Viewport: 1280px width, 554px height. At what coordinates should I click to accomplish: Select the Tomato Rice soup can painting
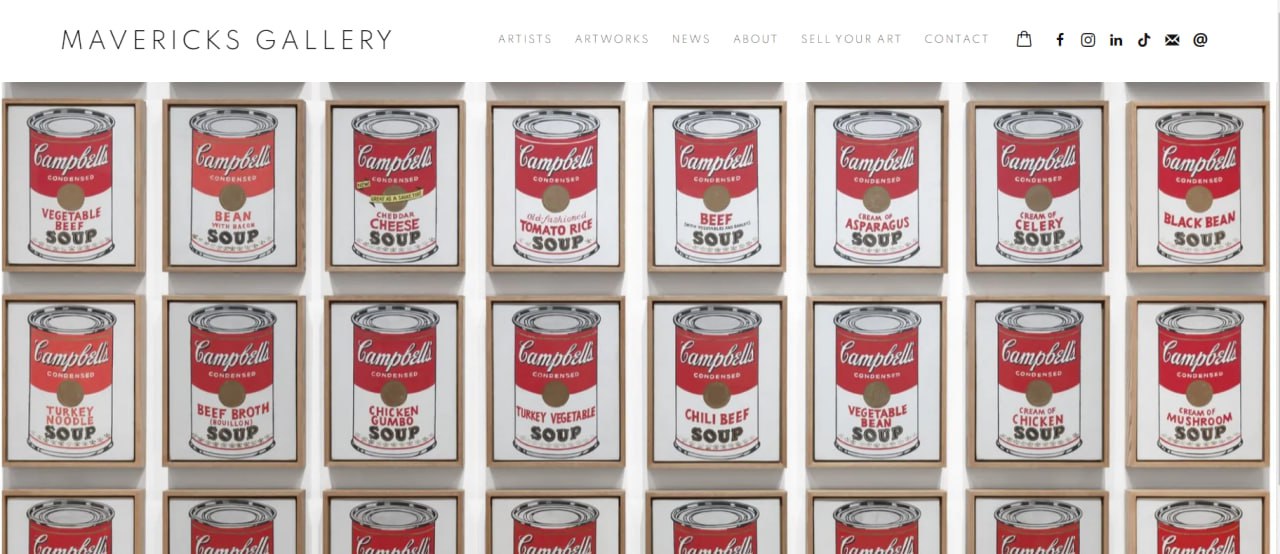click(555, 185)
